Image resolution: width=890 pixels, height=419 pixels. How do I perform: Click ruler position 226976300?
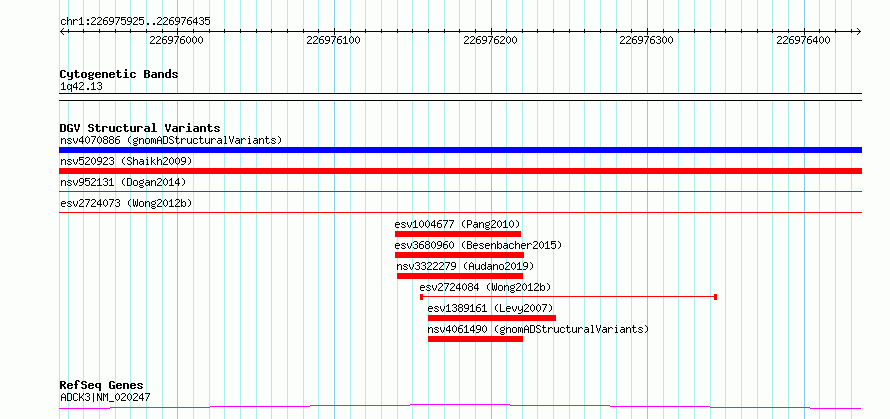(x=646, y=40)
